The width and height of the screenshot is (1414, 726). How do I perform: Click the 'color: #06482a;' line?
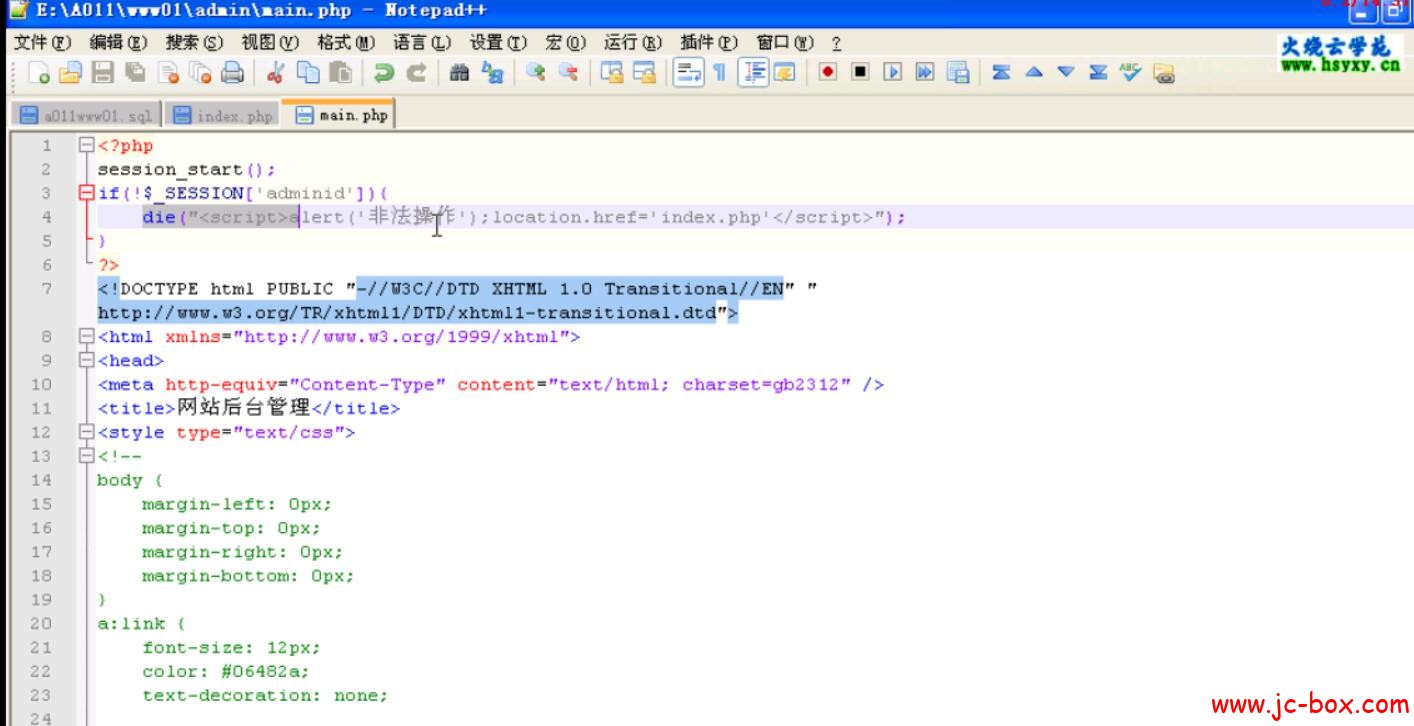click(x=225, y=672)
